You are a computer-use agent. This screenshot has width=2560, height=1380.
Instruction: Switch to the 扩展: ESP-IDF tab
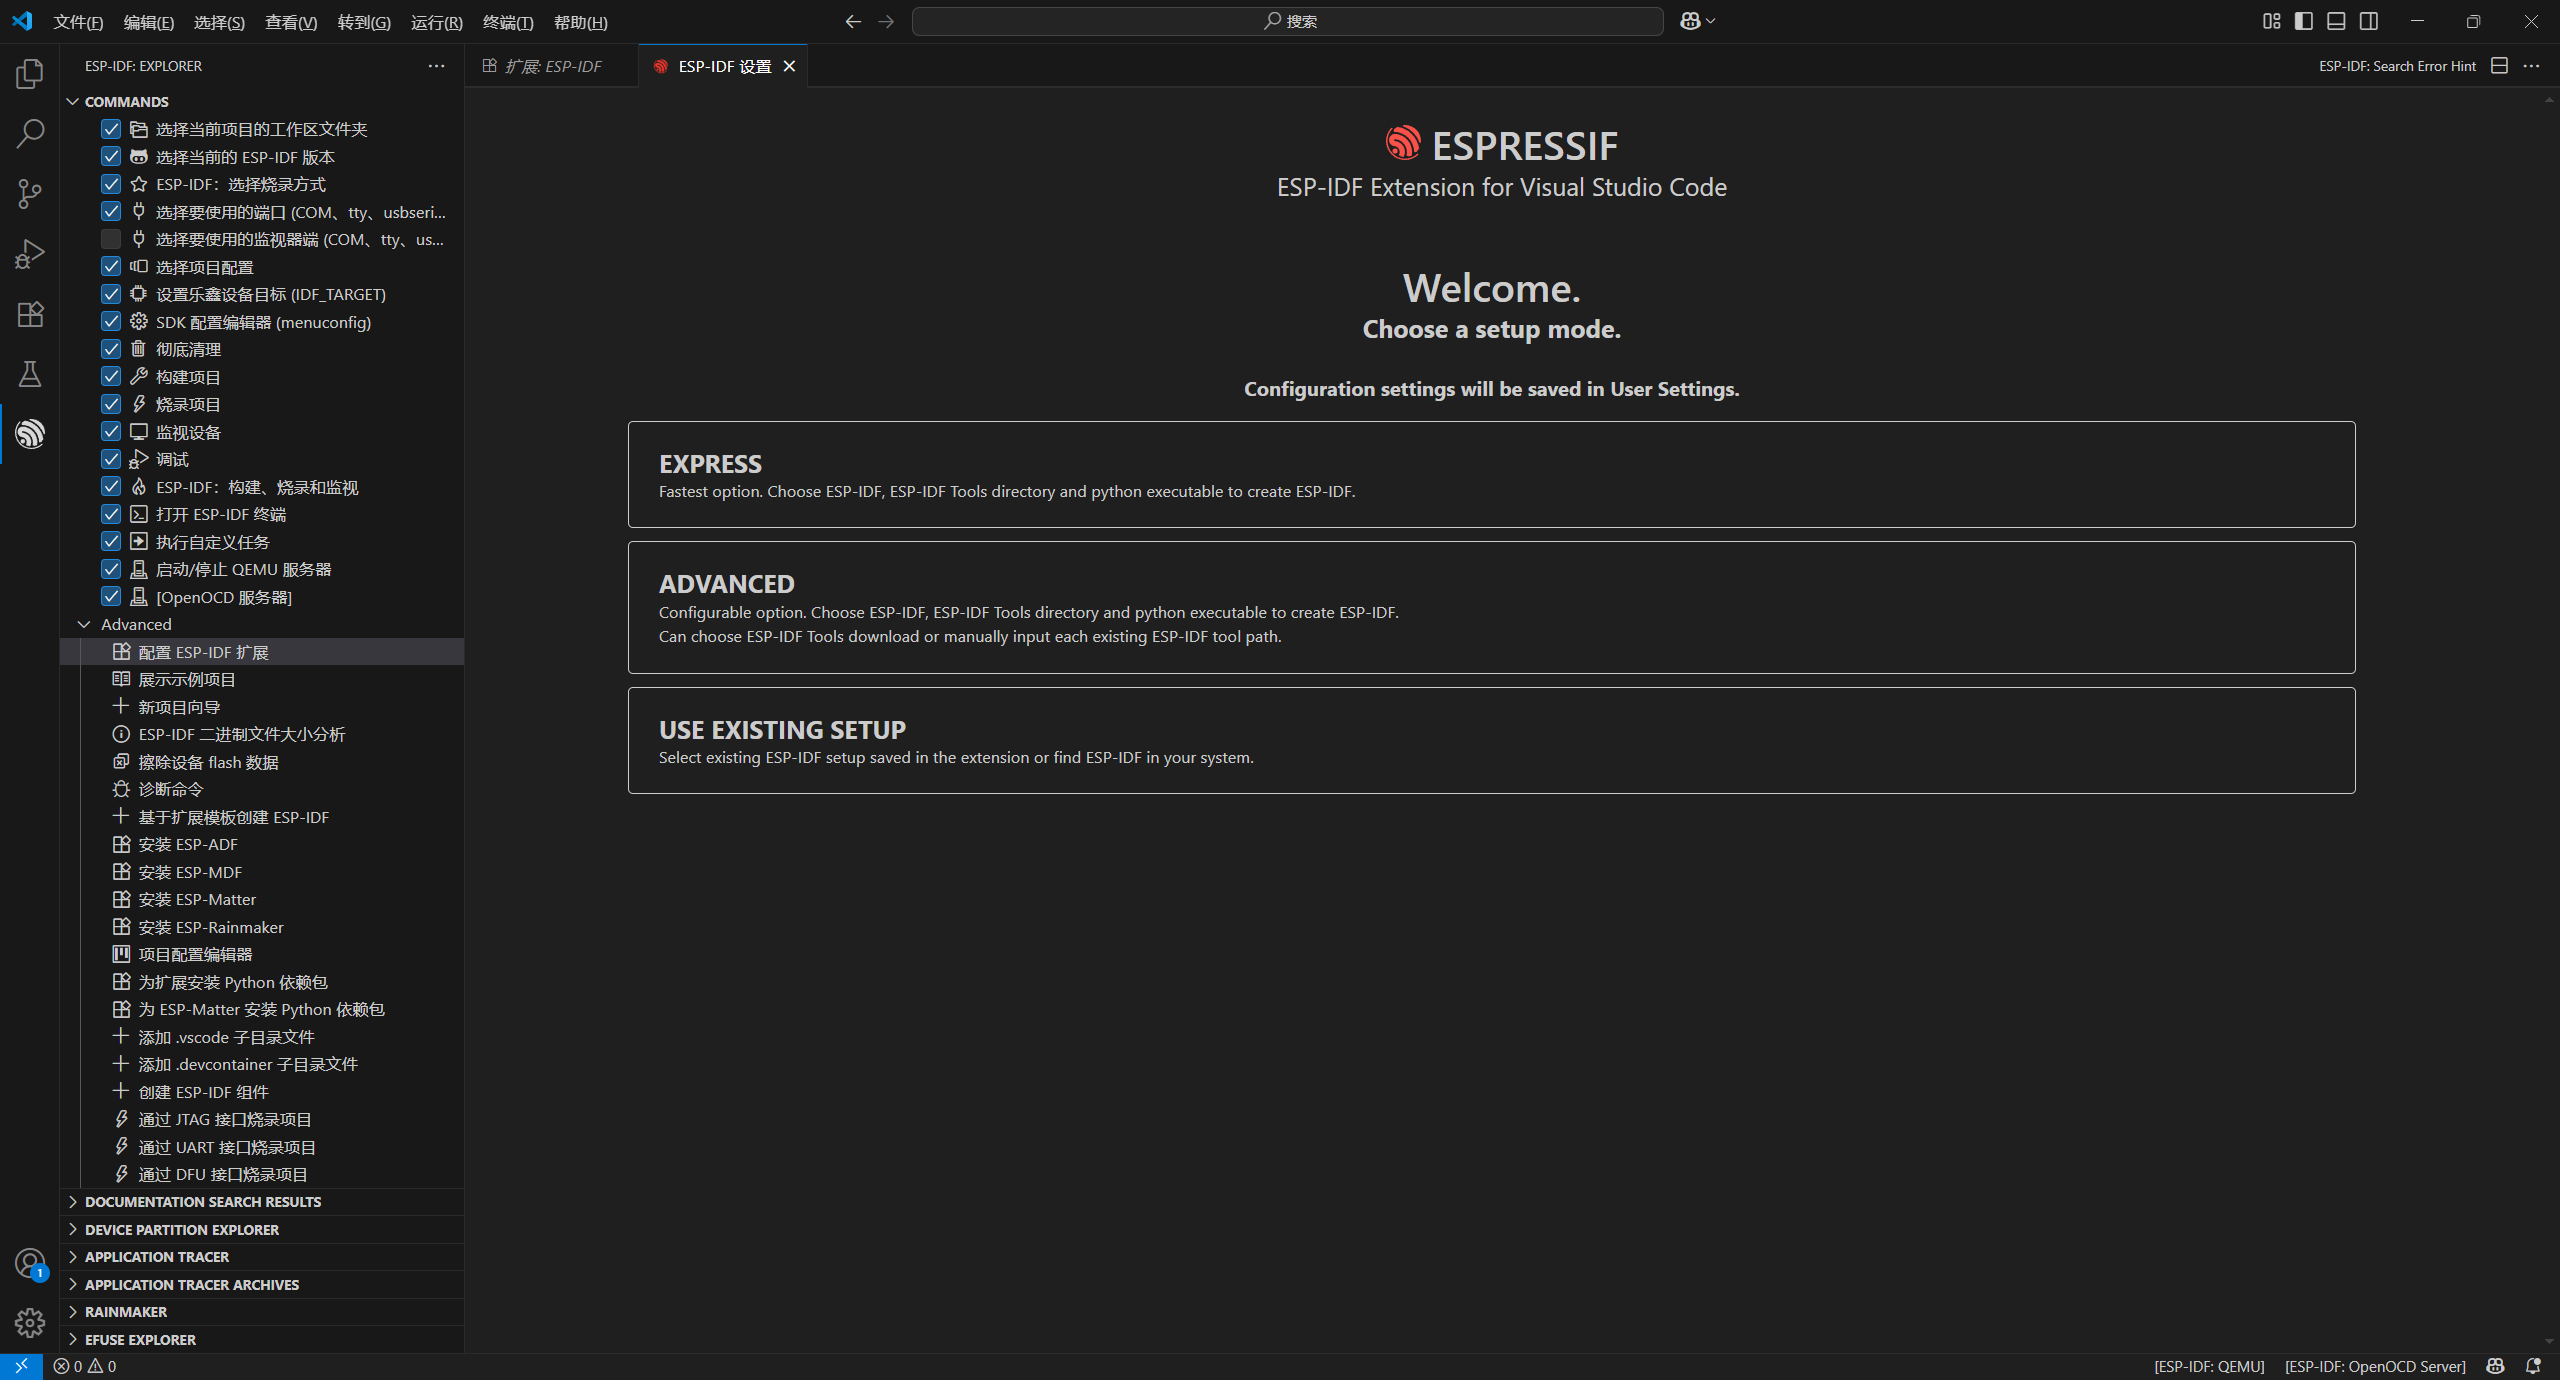click(551, 66)
